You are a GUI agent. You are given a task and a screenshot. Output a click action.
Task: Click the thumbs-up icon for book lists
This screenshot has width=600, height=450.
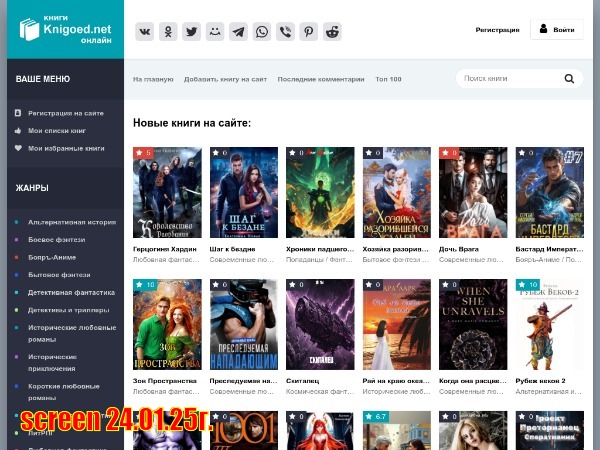coord(18,130)
